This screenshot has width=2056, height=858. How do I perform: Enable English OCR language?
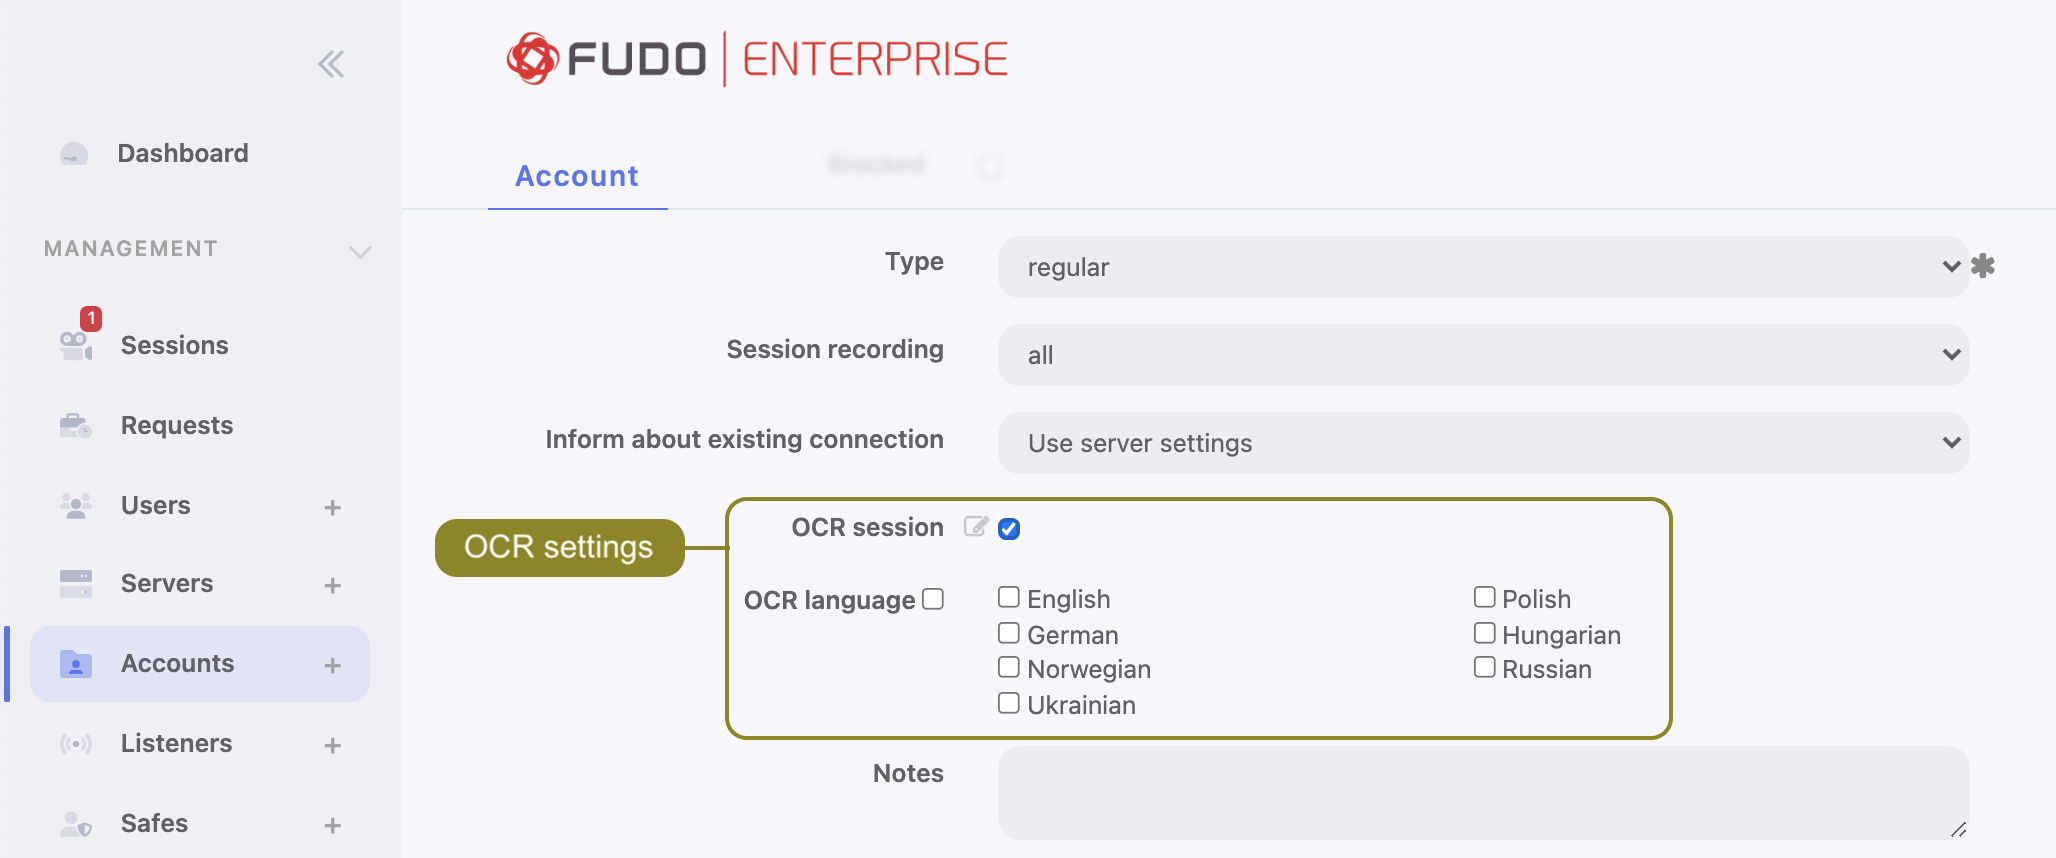1009,597
